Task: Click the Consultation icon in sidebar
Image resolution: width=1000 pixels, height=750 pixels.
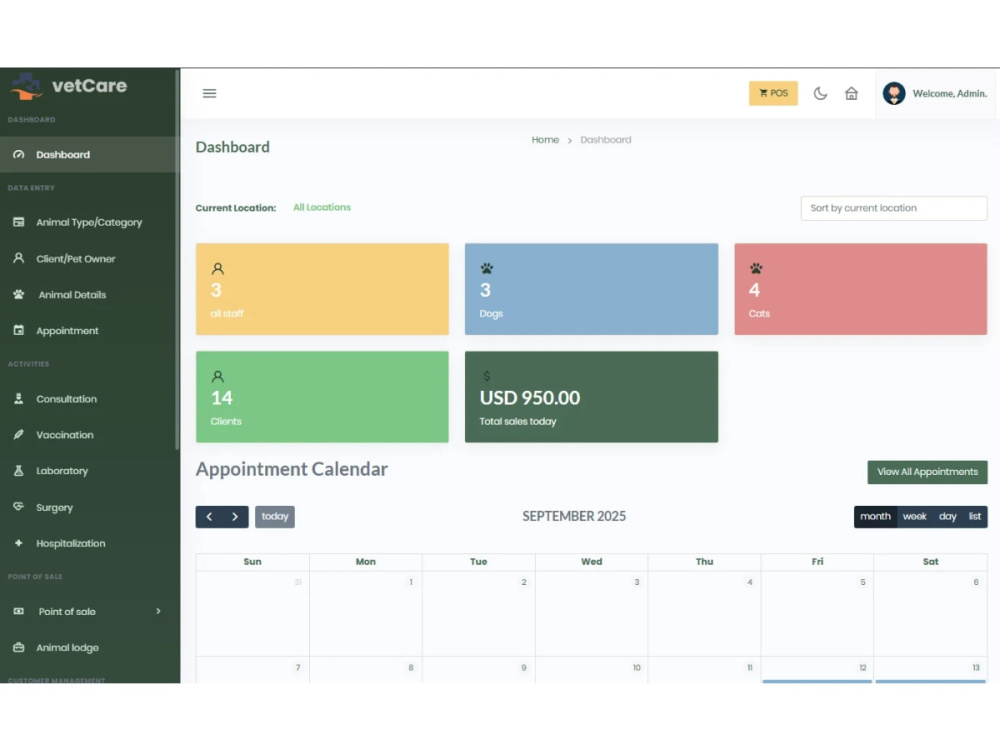Action: (18, 399)
